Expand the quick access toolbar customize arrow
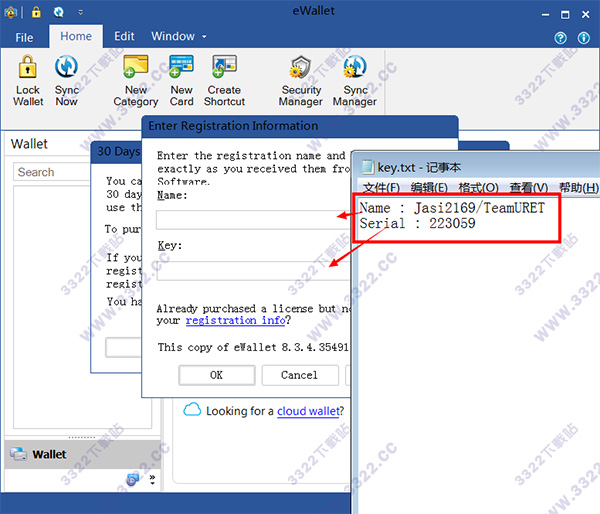Screen dimensions: 600x514 [x=80, y=13]
